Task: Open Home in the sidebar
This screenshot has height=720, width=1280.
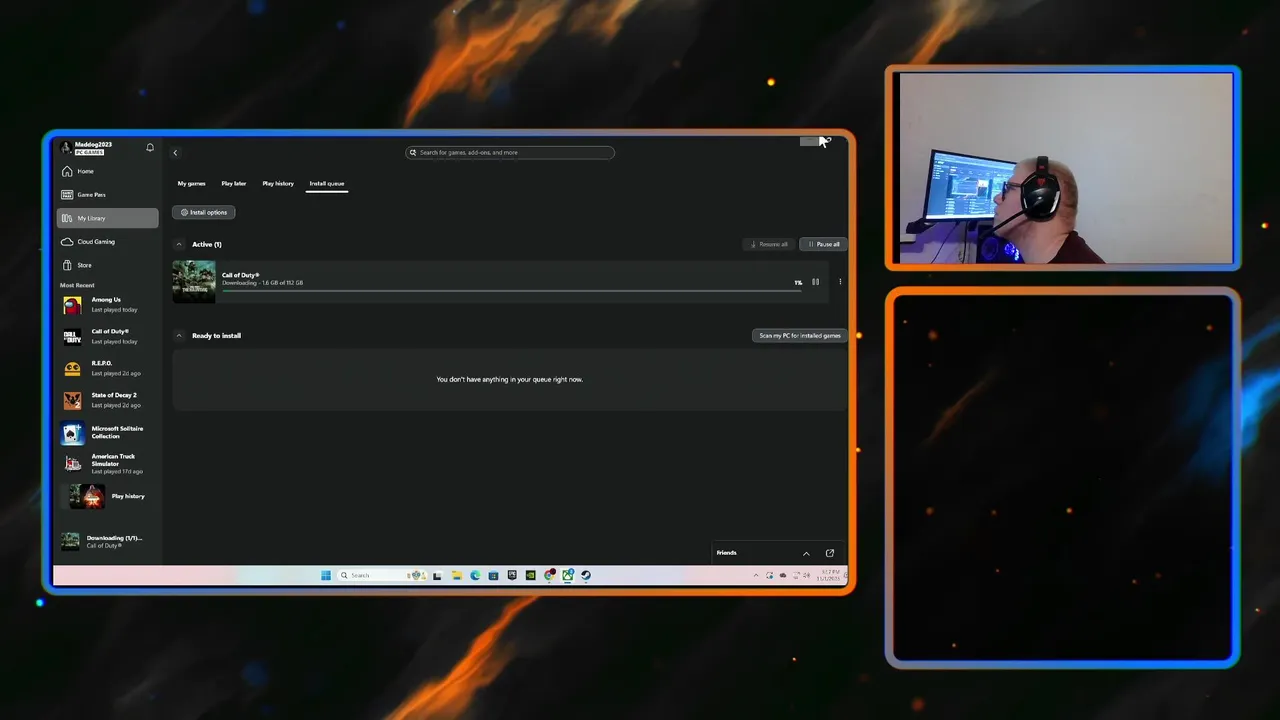Action: (x=107, y=171)
